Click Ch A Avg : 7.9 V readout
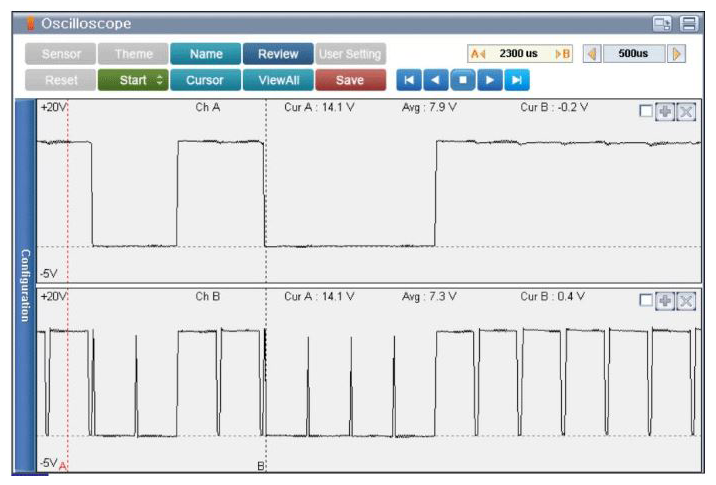 coord(429,107)
